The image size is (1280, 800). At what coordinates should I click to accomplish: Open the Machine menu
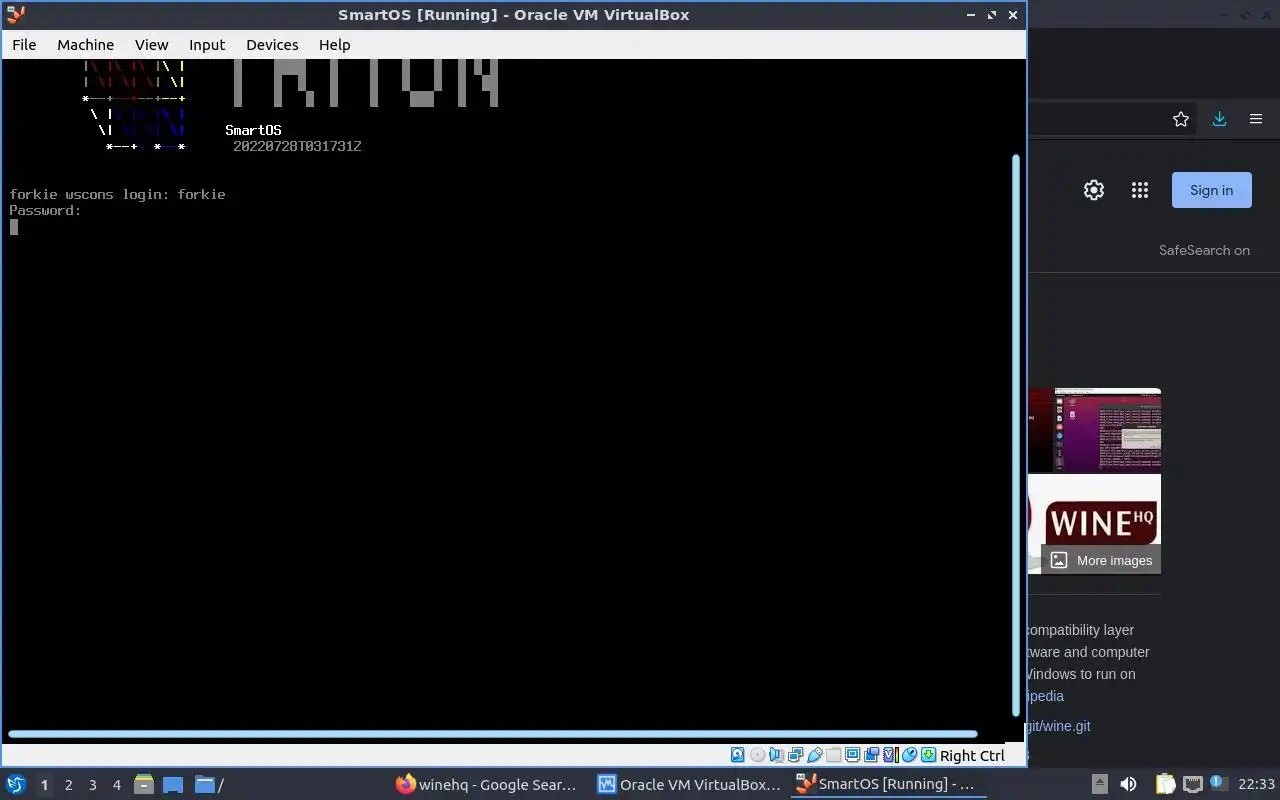[x=85, y=45]
